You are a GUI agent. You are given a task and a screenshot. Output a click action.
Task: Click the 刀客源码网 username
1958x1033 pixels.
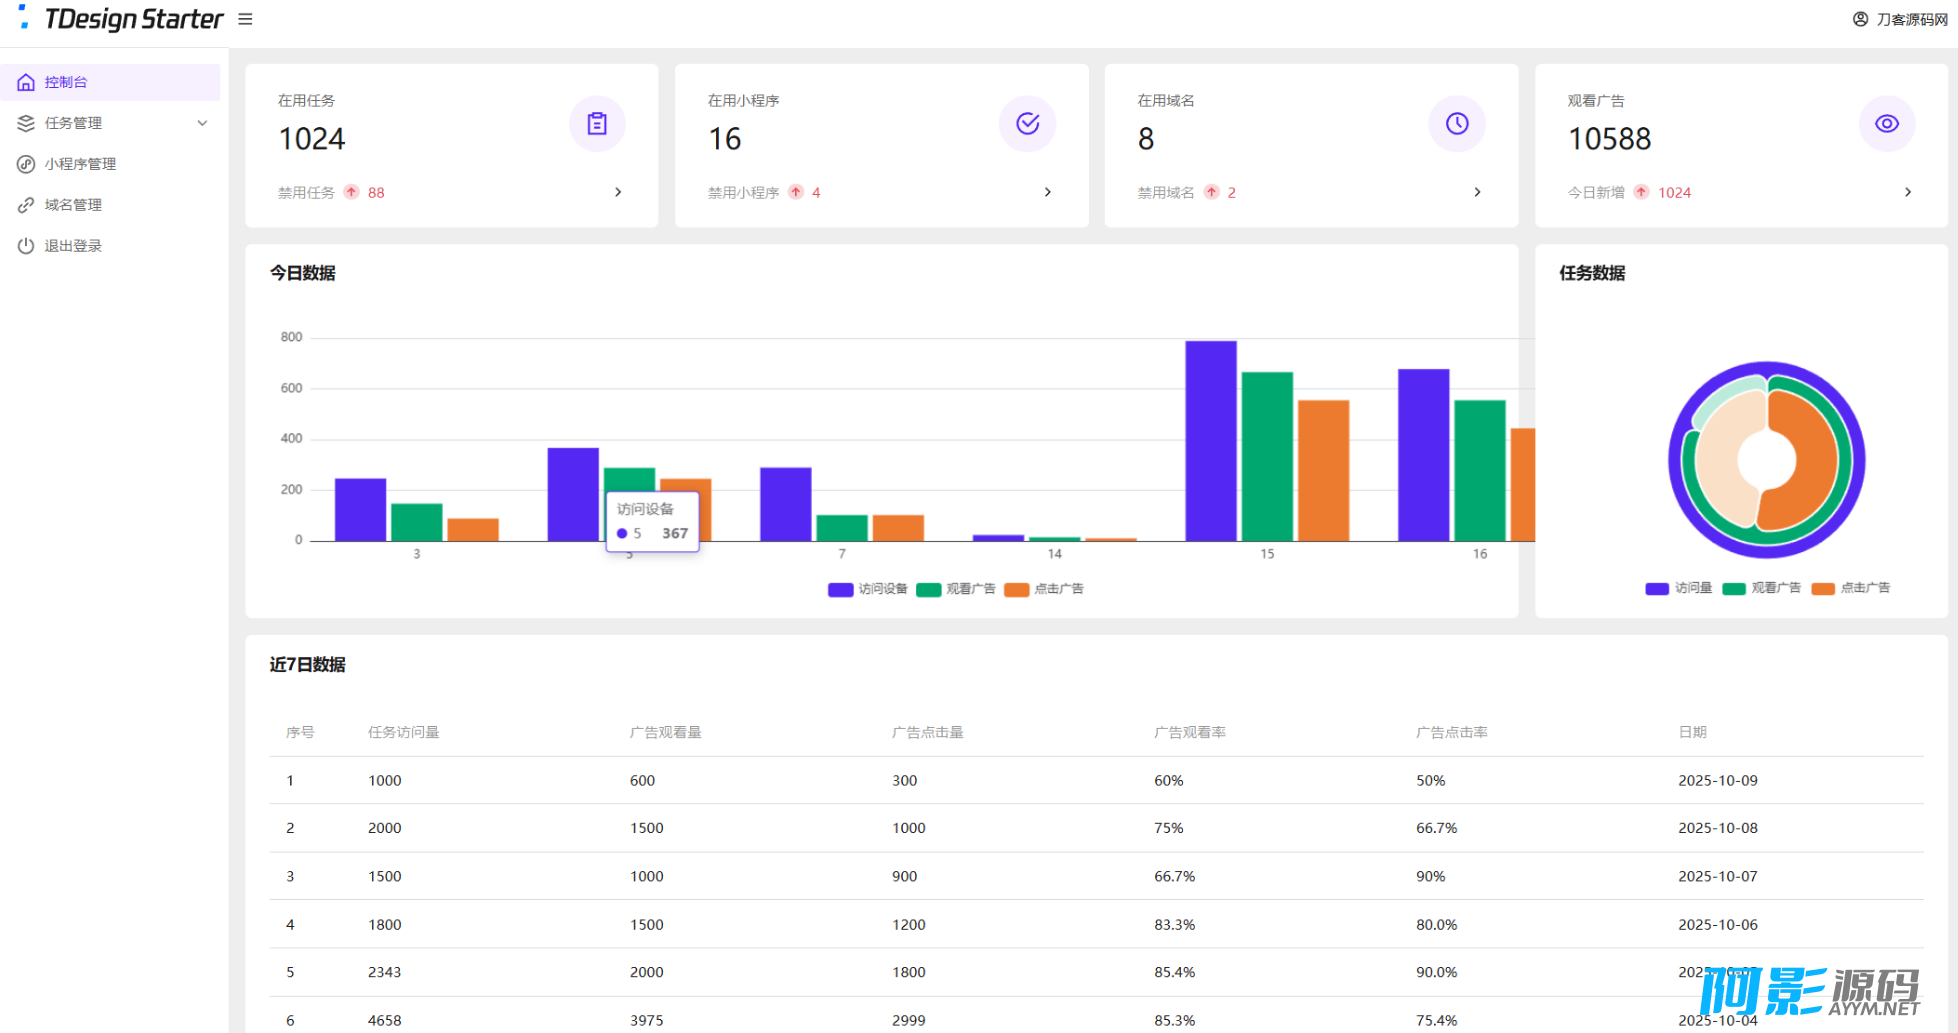click(x=1911, y=19)
